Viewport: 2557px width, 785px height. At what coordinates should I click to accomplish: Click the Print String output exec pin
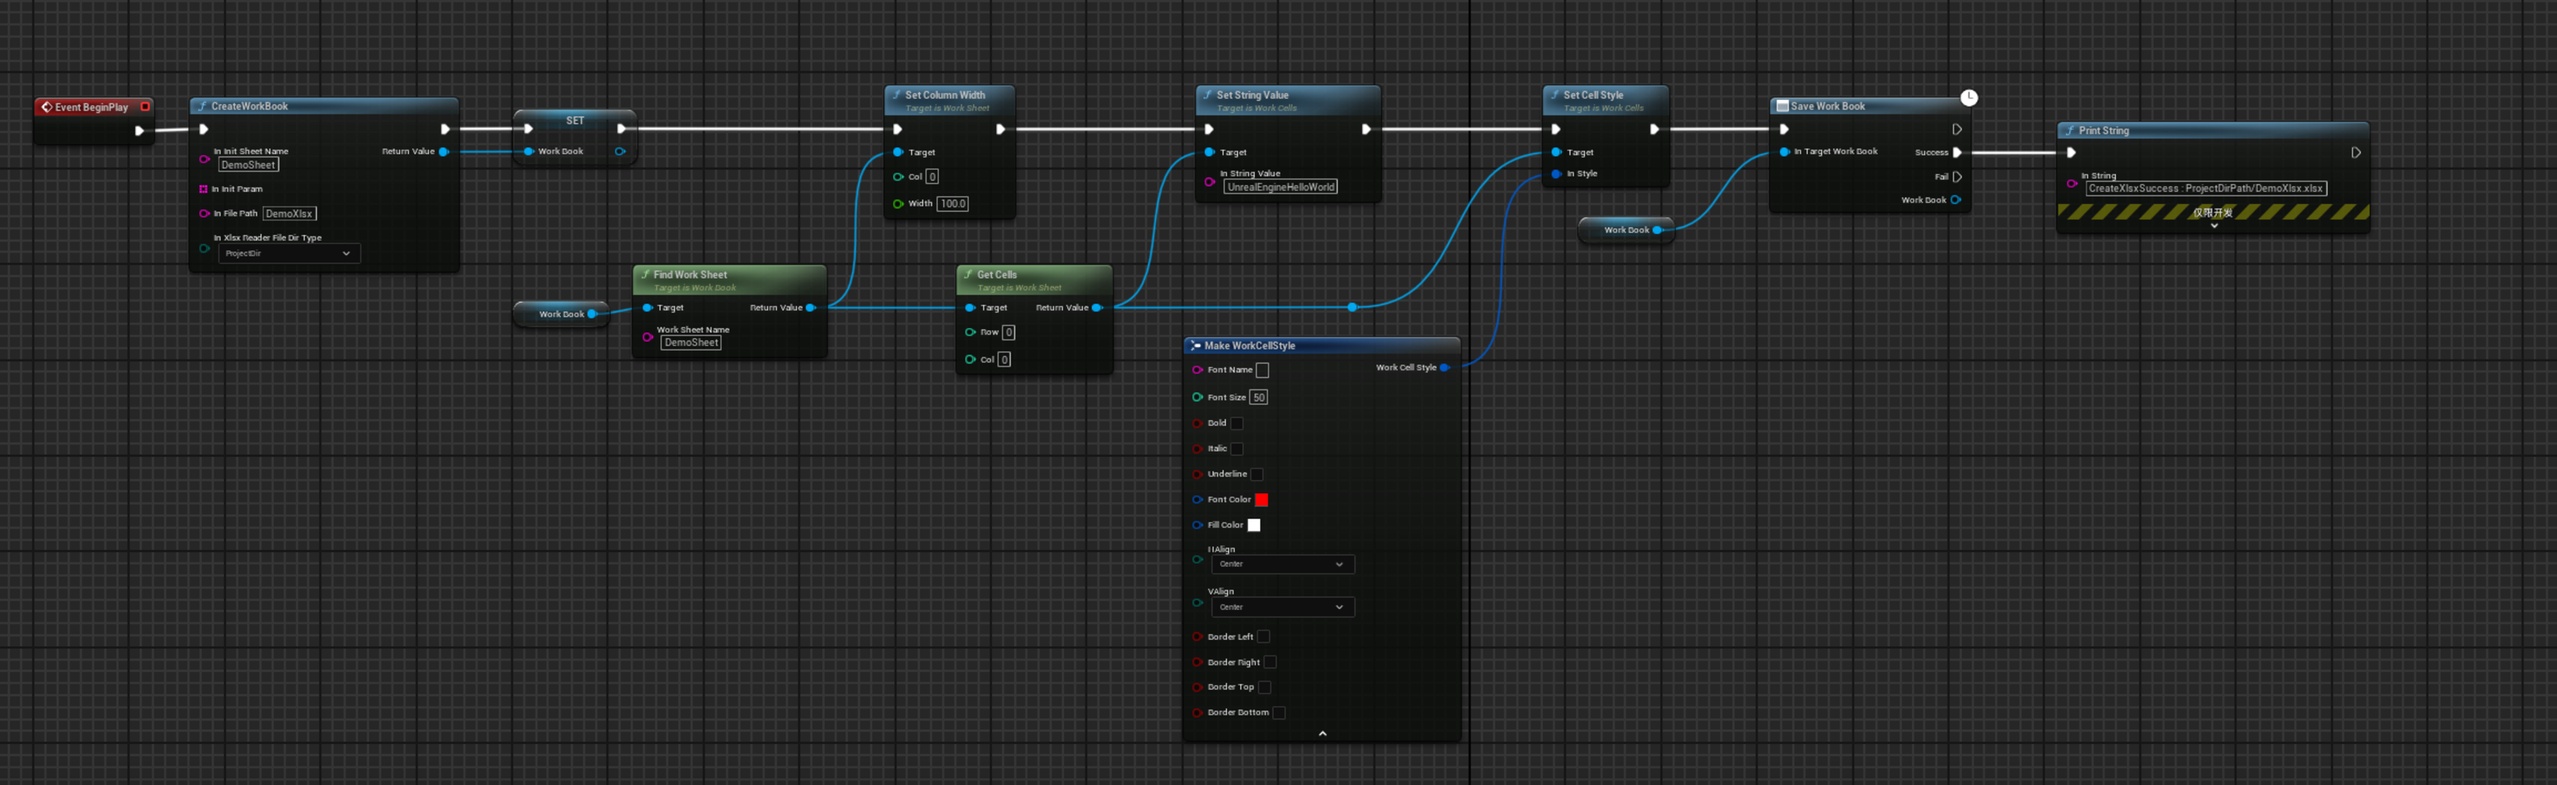(x=2356, y=153)
